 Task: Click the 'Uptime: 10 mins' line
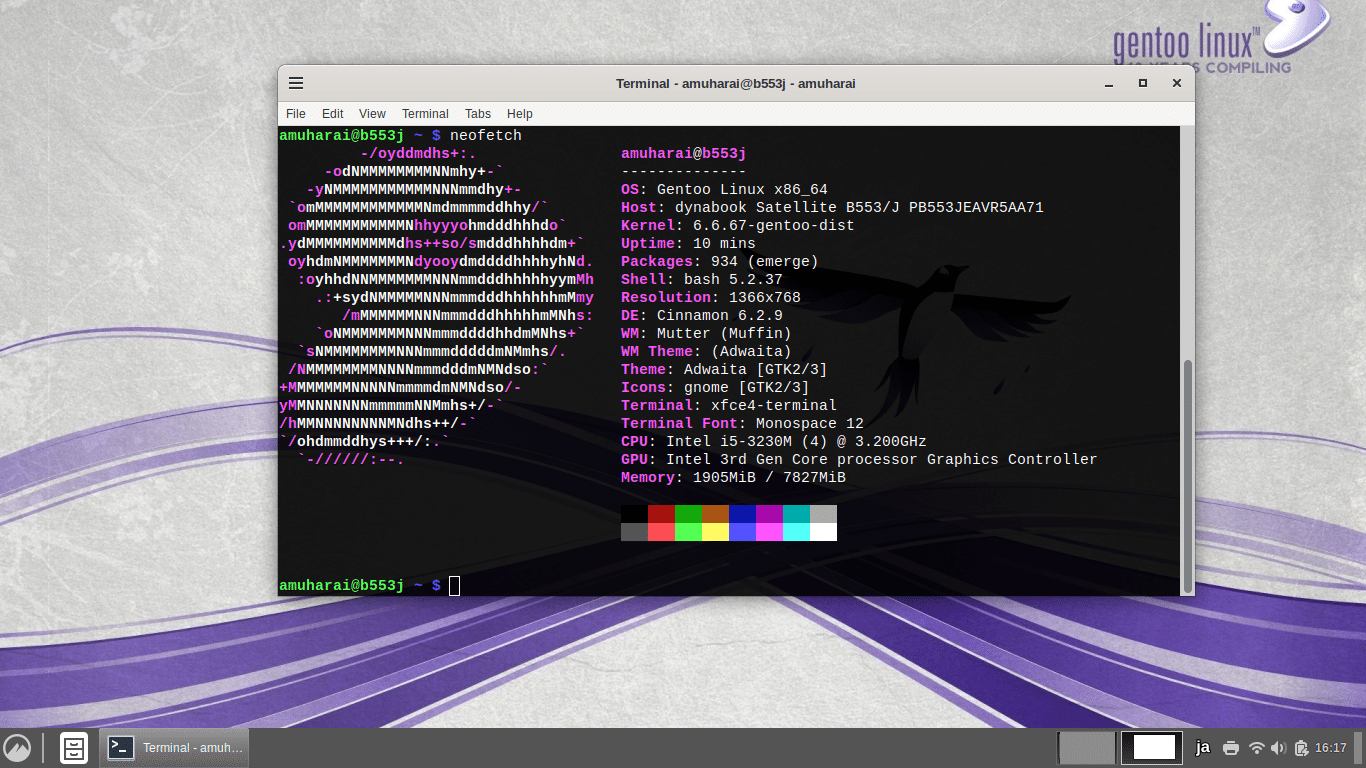[688, 243]
